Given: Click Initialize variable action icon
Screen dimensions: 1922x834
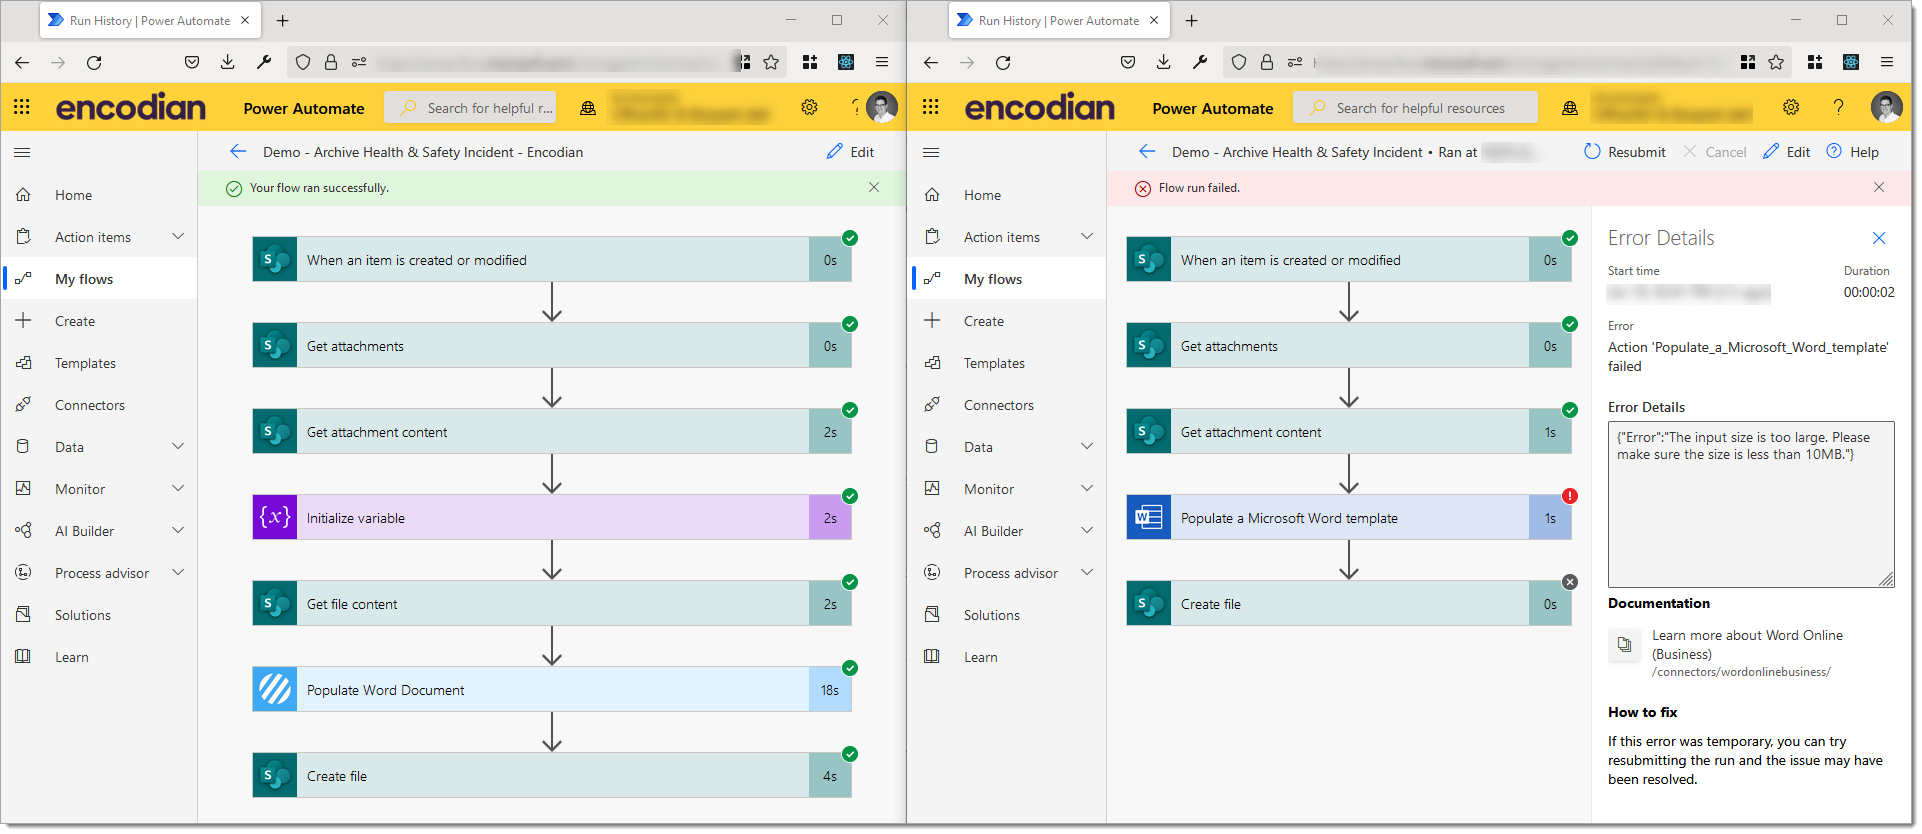Looking at the screenshot, I should click(x=275, y=517).
